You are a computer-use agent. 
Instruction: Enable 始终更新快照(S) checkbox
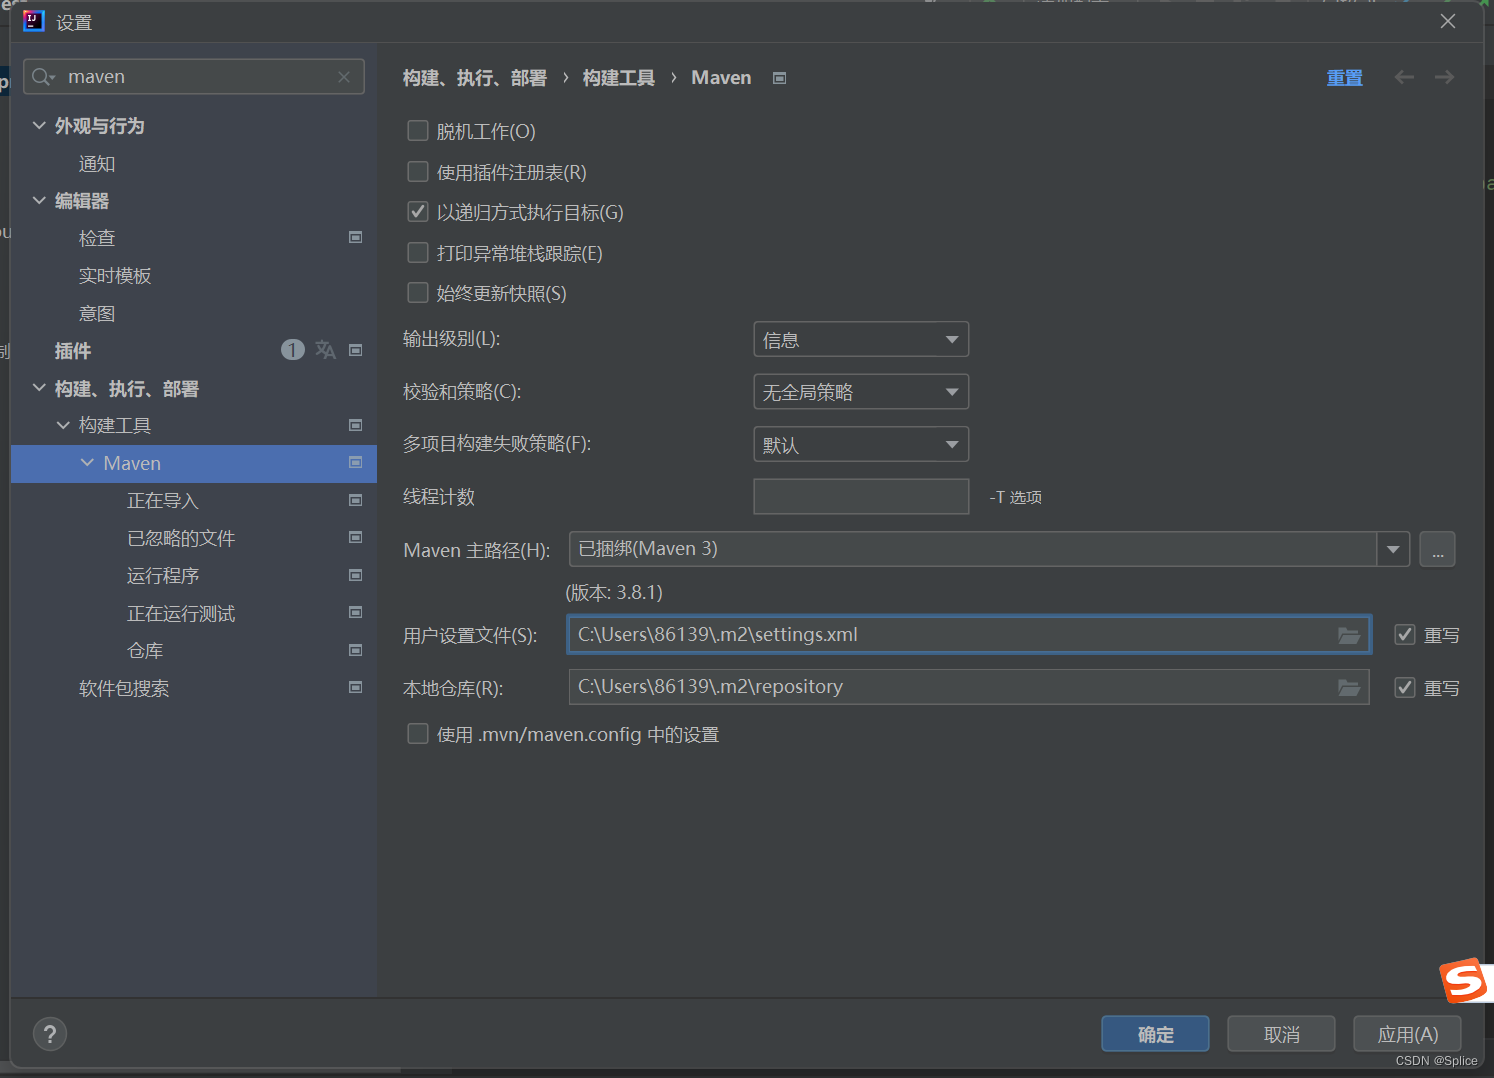point(418,293)
